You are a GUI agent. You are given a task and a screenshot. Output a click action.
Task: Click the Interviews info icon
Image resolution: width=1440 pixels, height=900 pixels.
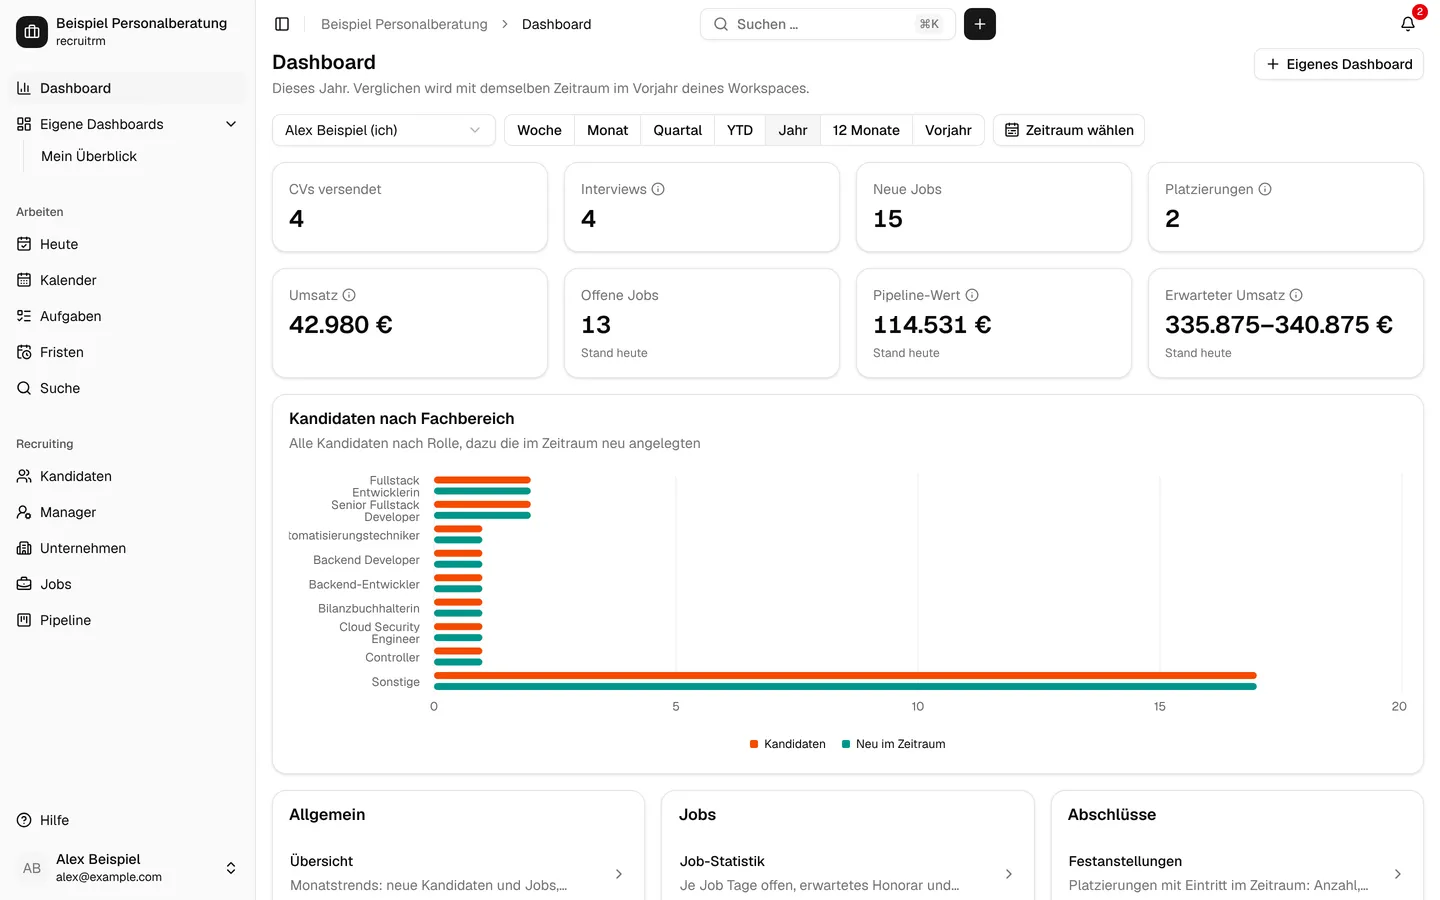658,189
